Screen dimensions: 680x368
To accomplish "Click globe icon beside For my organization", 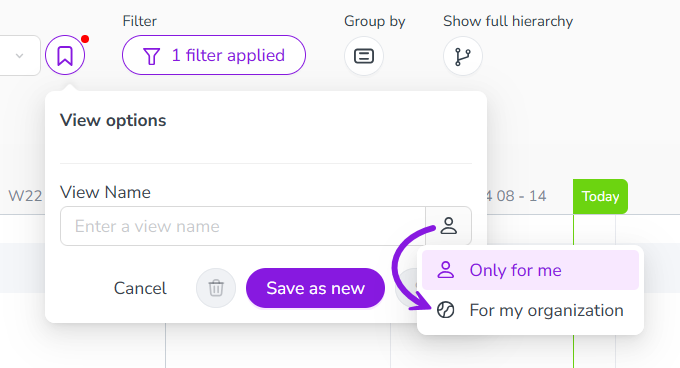I will (x=445, y=310).
